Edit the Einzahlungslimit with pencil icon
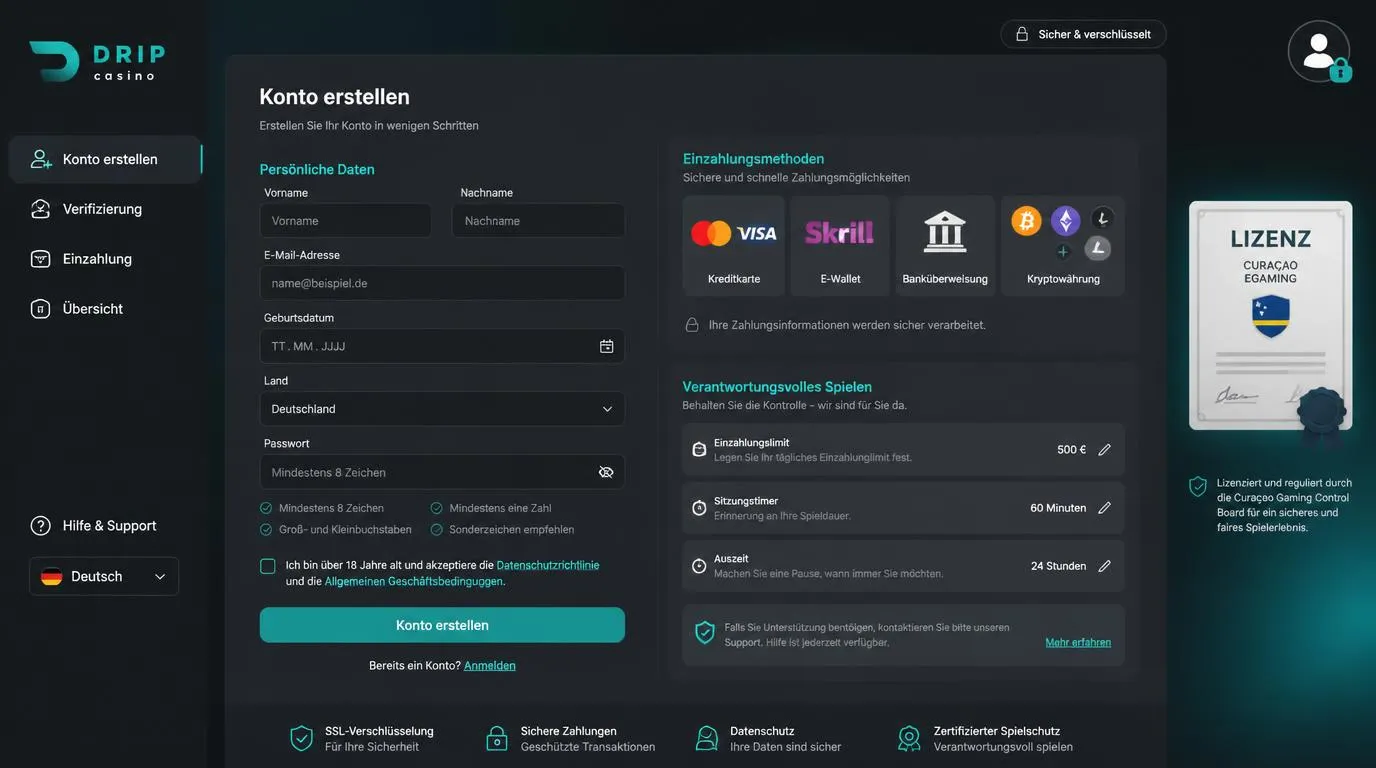1376x768 pixels. pos(1104,450)
